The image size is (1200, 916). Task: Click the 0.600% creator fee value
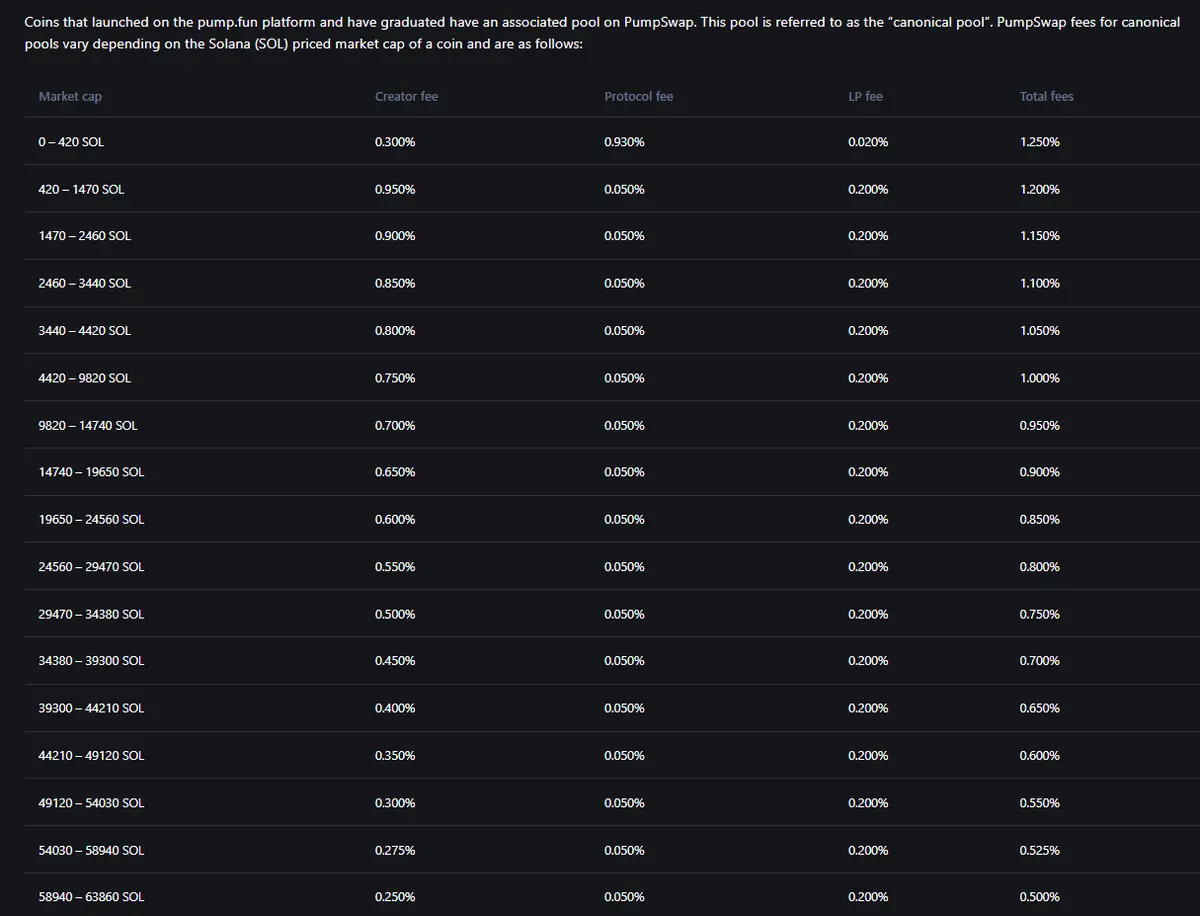395,519
